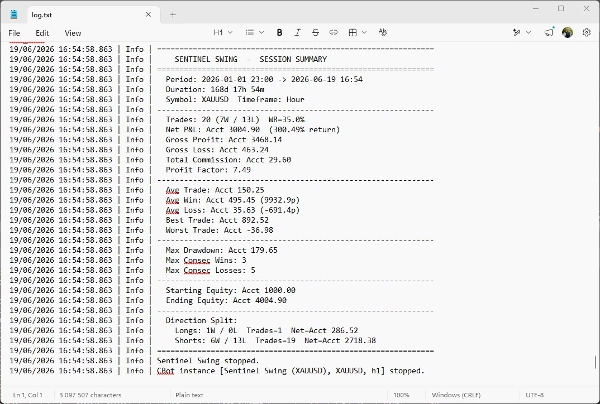This screenshot has height=404, width=600.
Task: Click the character count in status bar
Action: tap(90, 395)
